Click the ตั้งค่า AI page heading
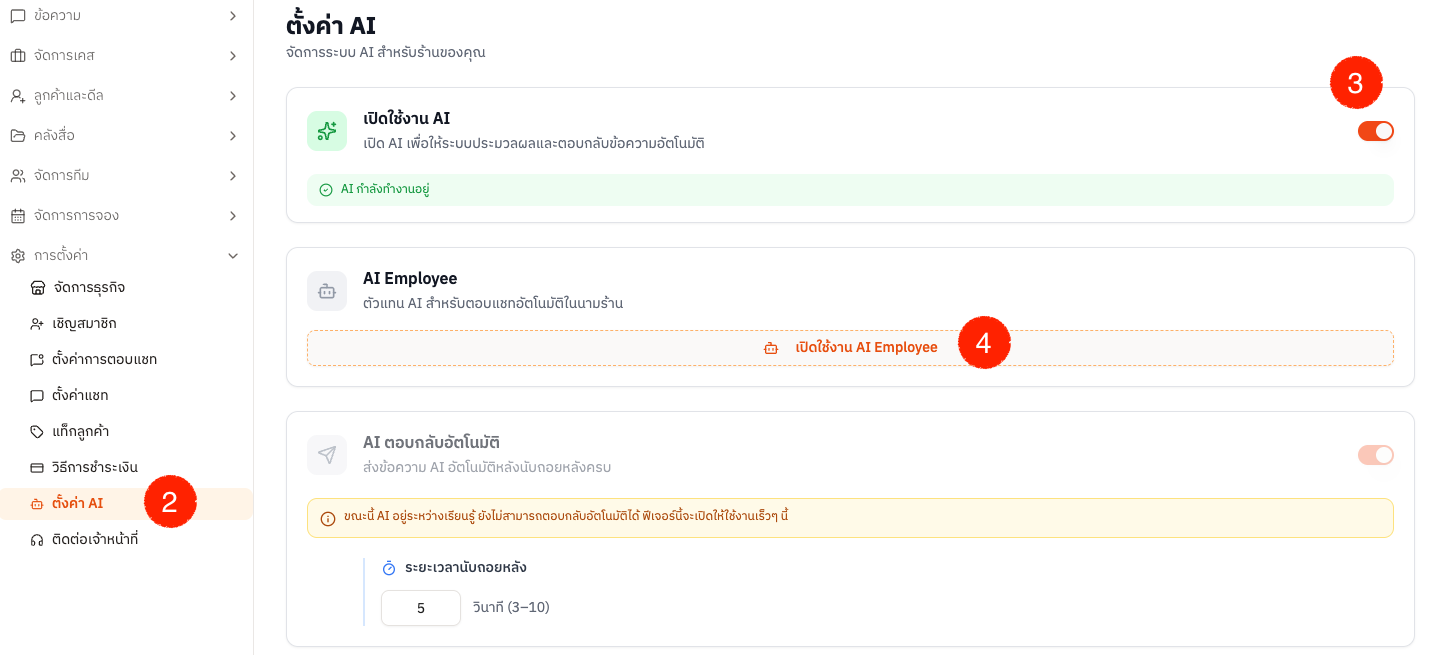The height and width of the screenshot is (655, 1429). click(x=331, y=24)
